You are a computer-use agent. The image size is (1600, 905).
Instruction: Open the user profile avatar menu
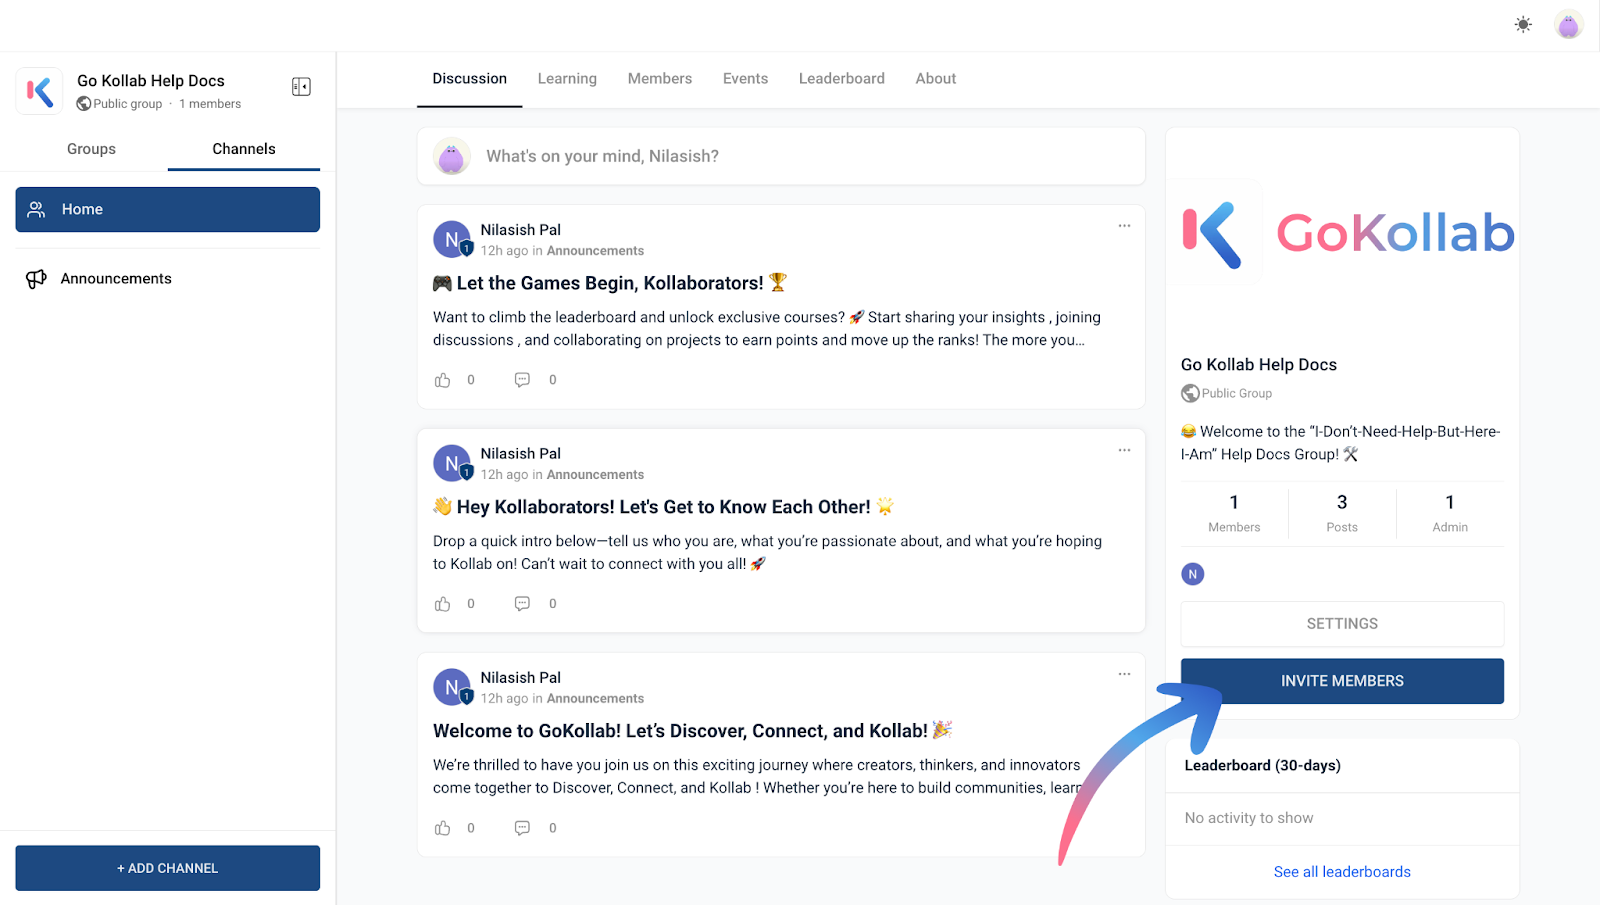1569,25
